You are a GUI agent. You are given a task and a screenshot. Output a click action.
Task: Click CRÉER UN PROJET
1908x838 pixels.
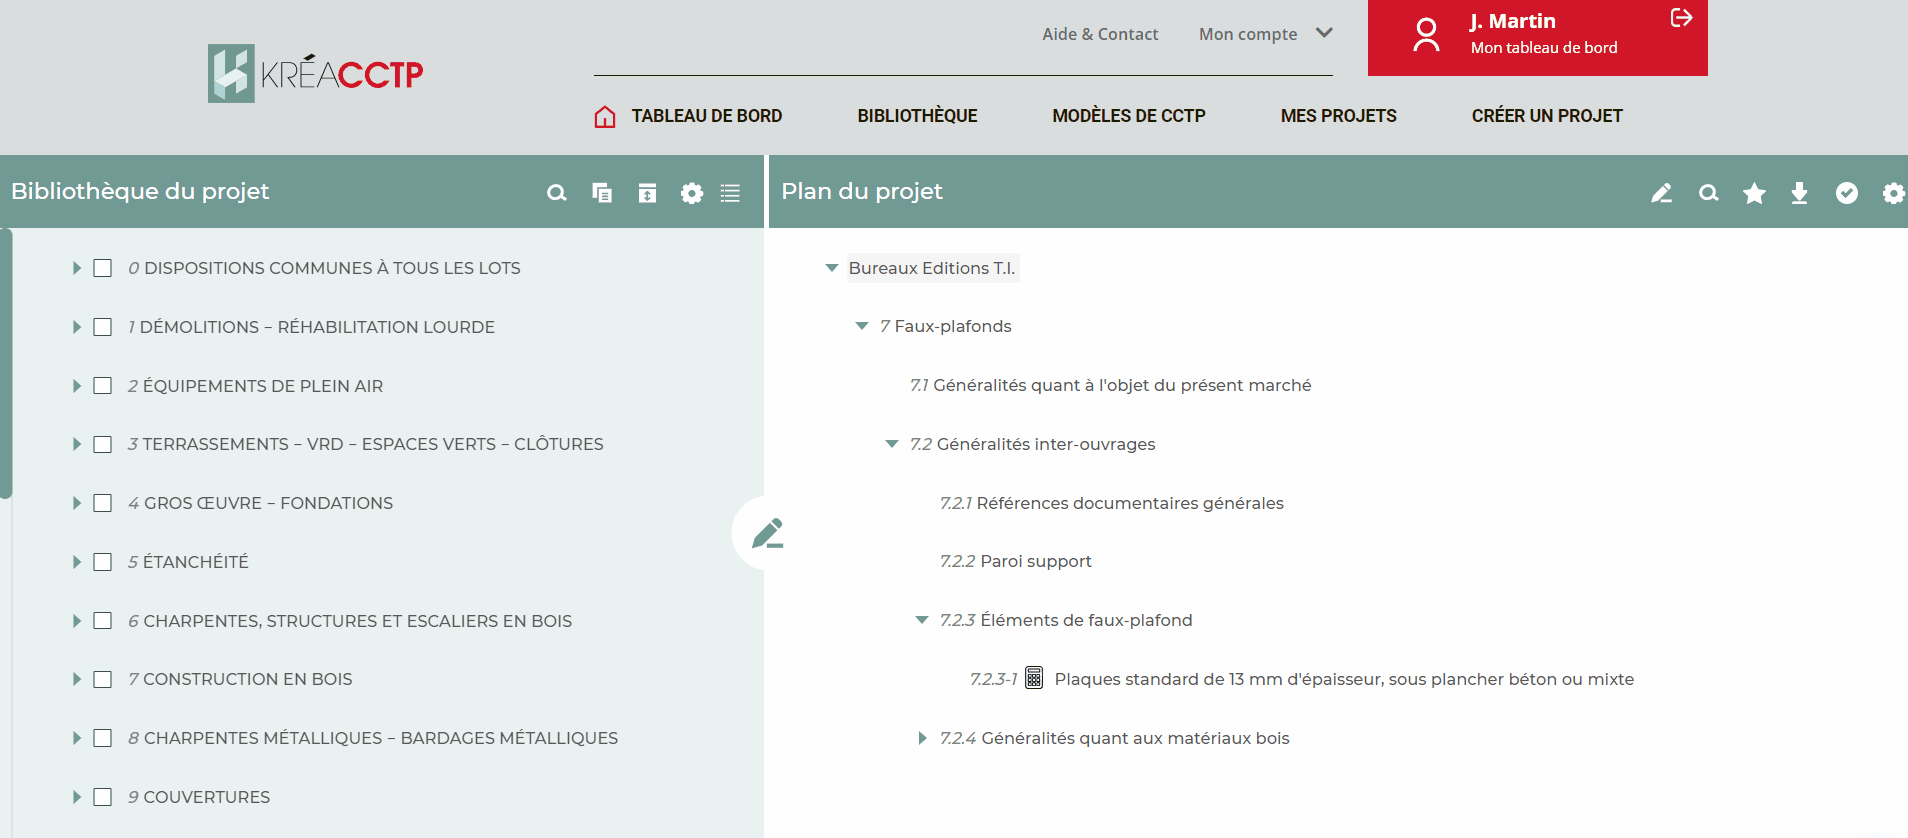(1546, 116)
